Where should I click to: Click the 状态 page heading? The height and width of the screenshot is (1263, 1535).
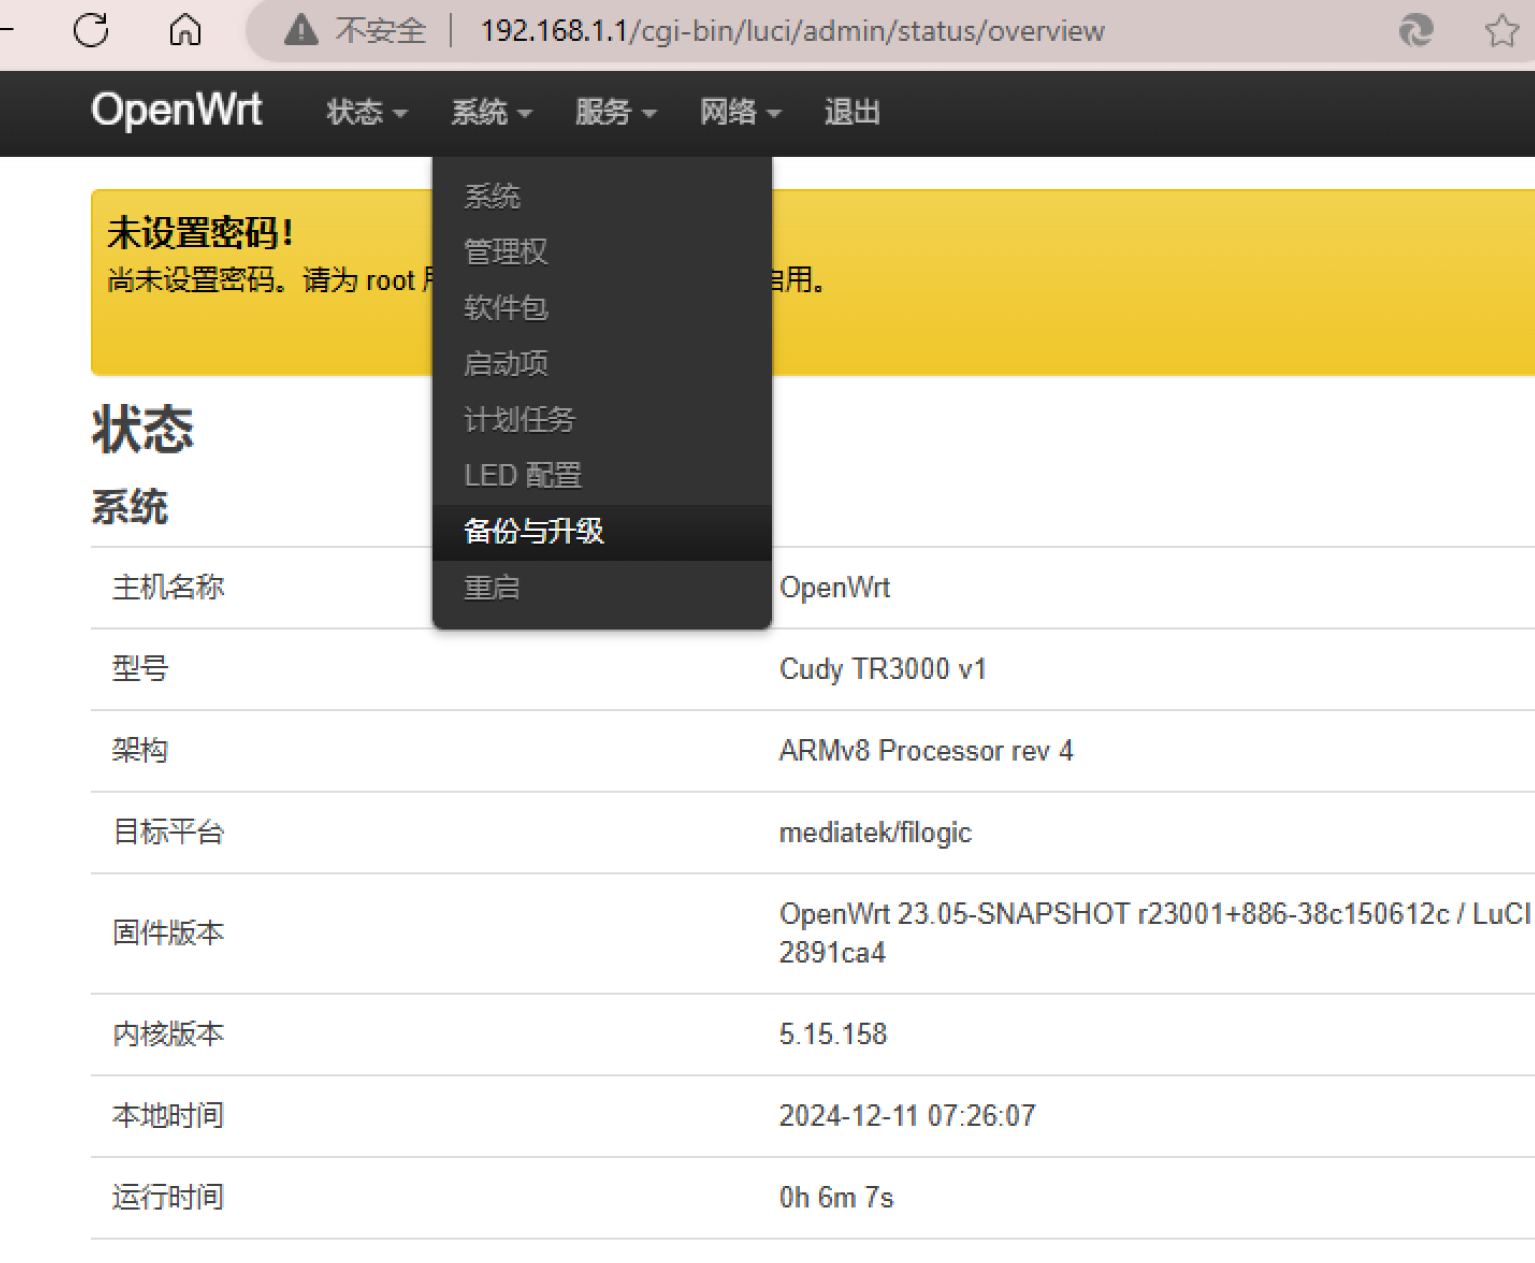coord(142,430)
